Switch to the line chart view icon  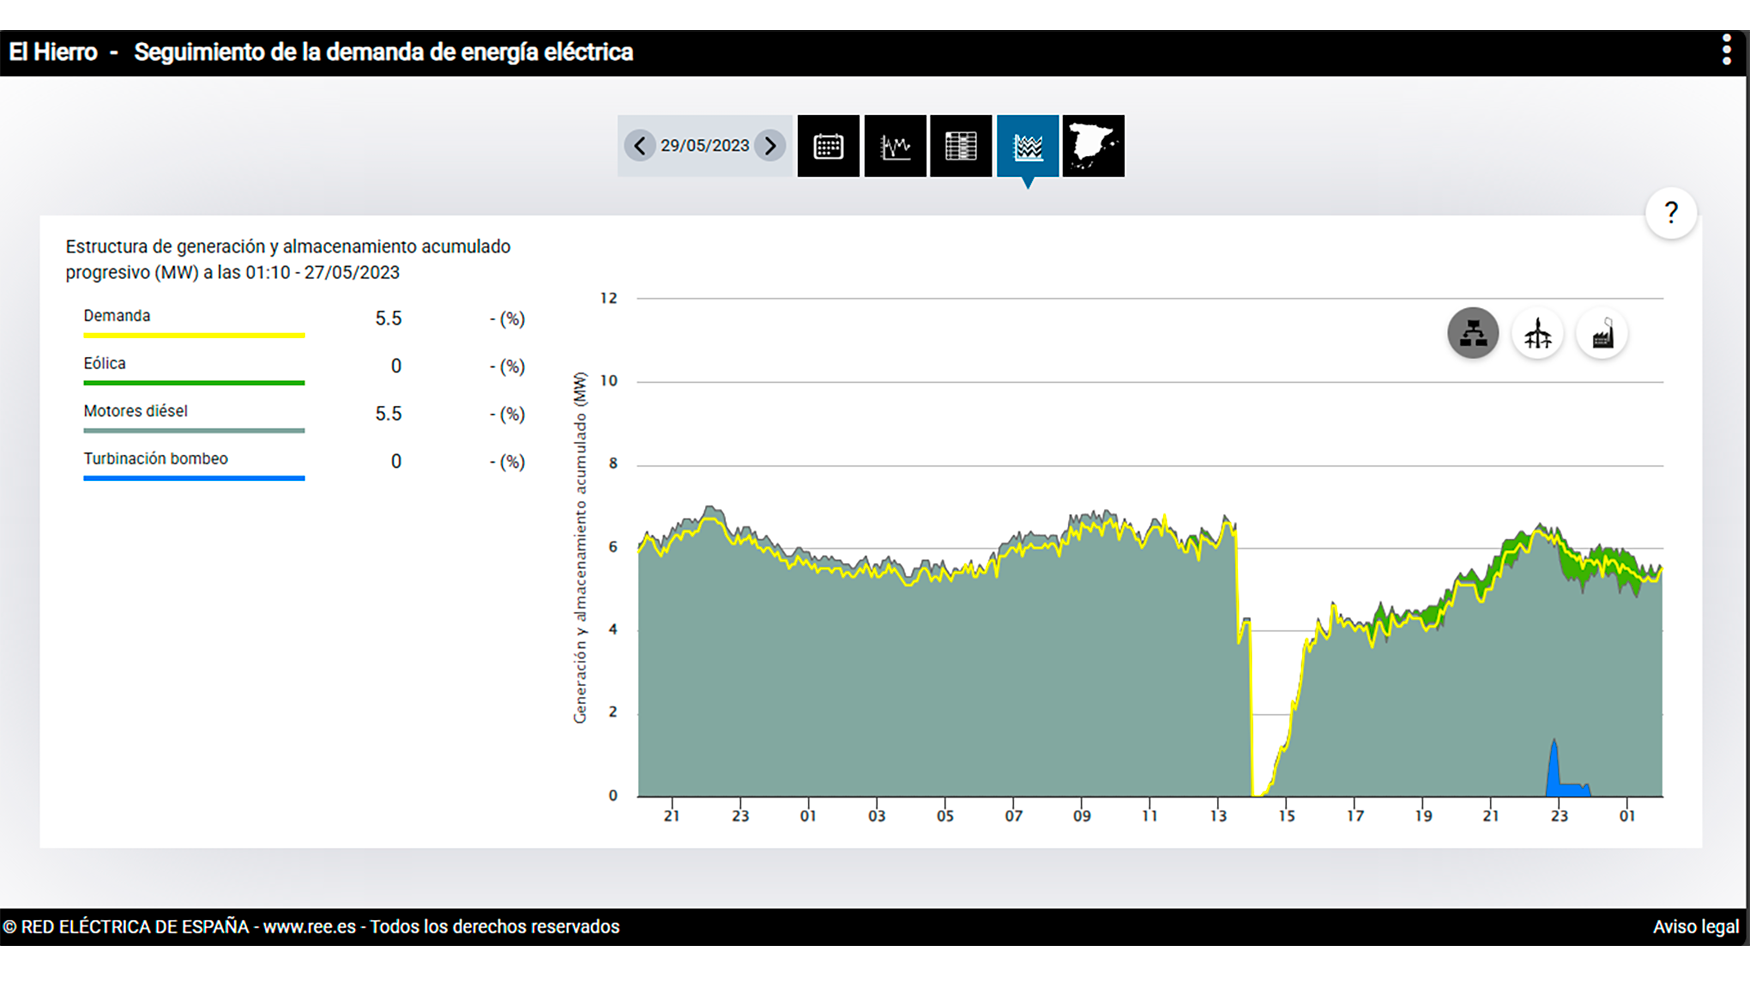coord(895,146)
